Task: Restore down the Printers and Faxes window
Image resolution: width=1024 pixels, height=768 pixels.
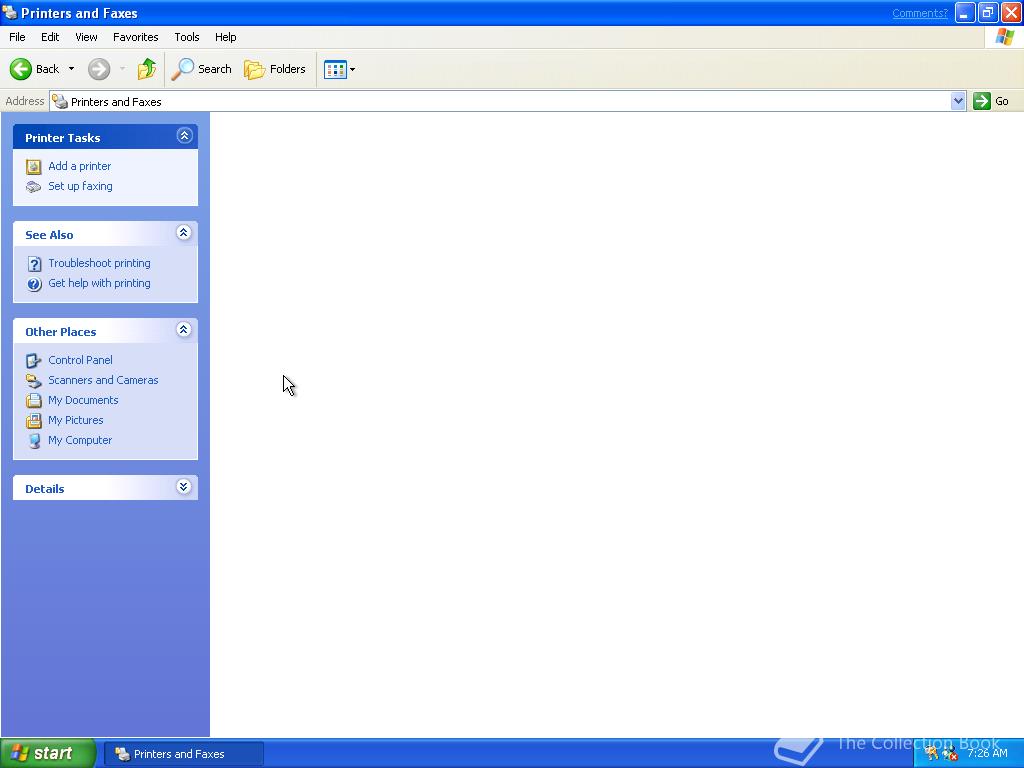Action: (x=987, y=12)
